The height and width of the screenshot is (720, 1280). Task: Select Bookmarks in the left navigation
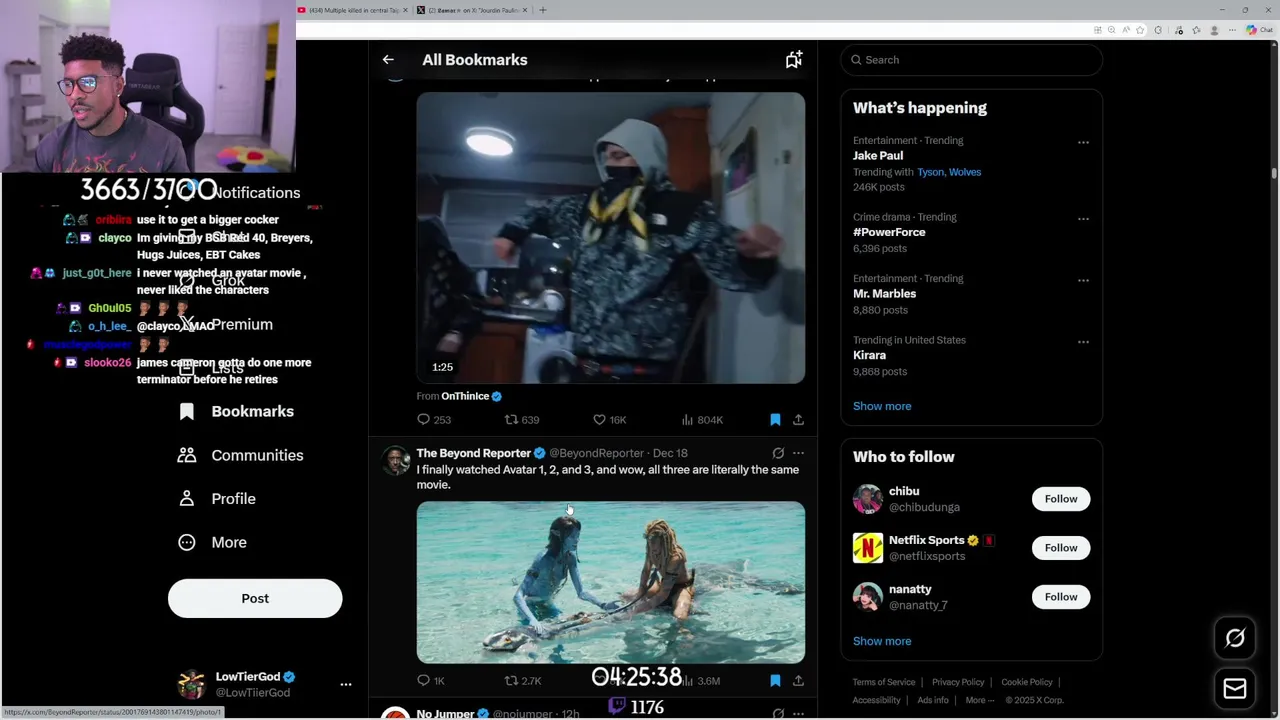coord(236,411)
